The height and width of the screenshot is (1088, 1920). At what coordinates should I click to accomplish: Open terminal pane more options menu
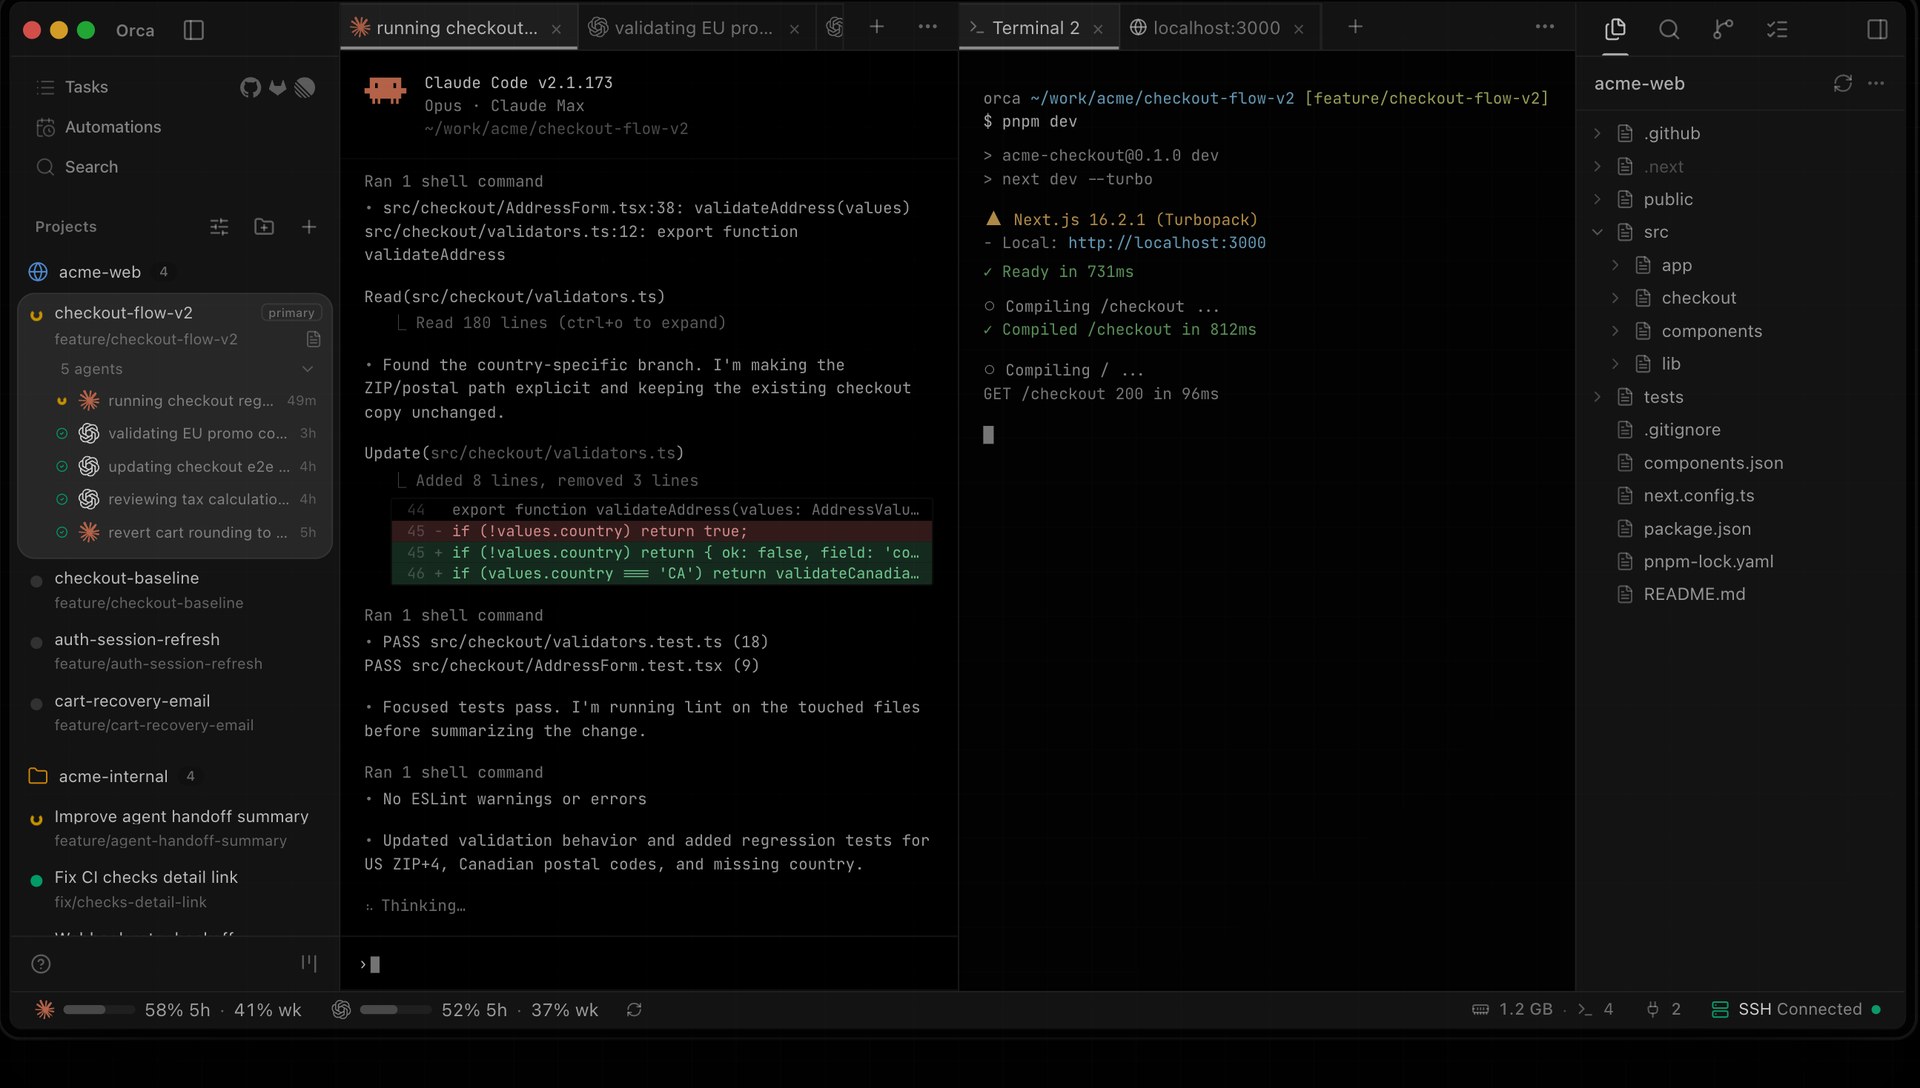pos(1545,27)
